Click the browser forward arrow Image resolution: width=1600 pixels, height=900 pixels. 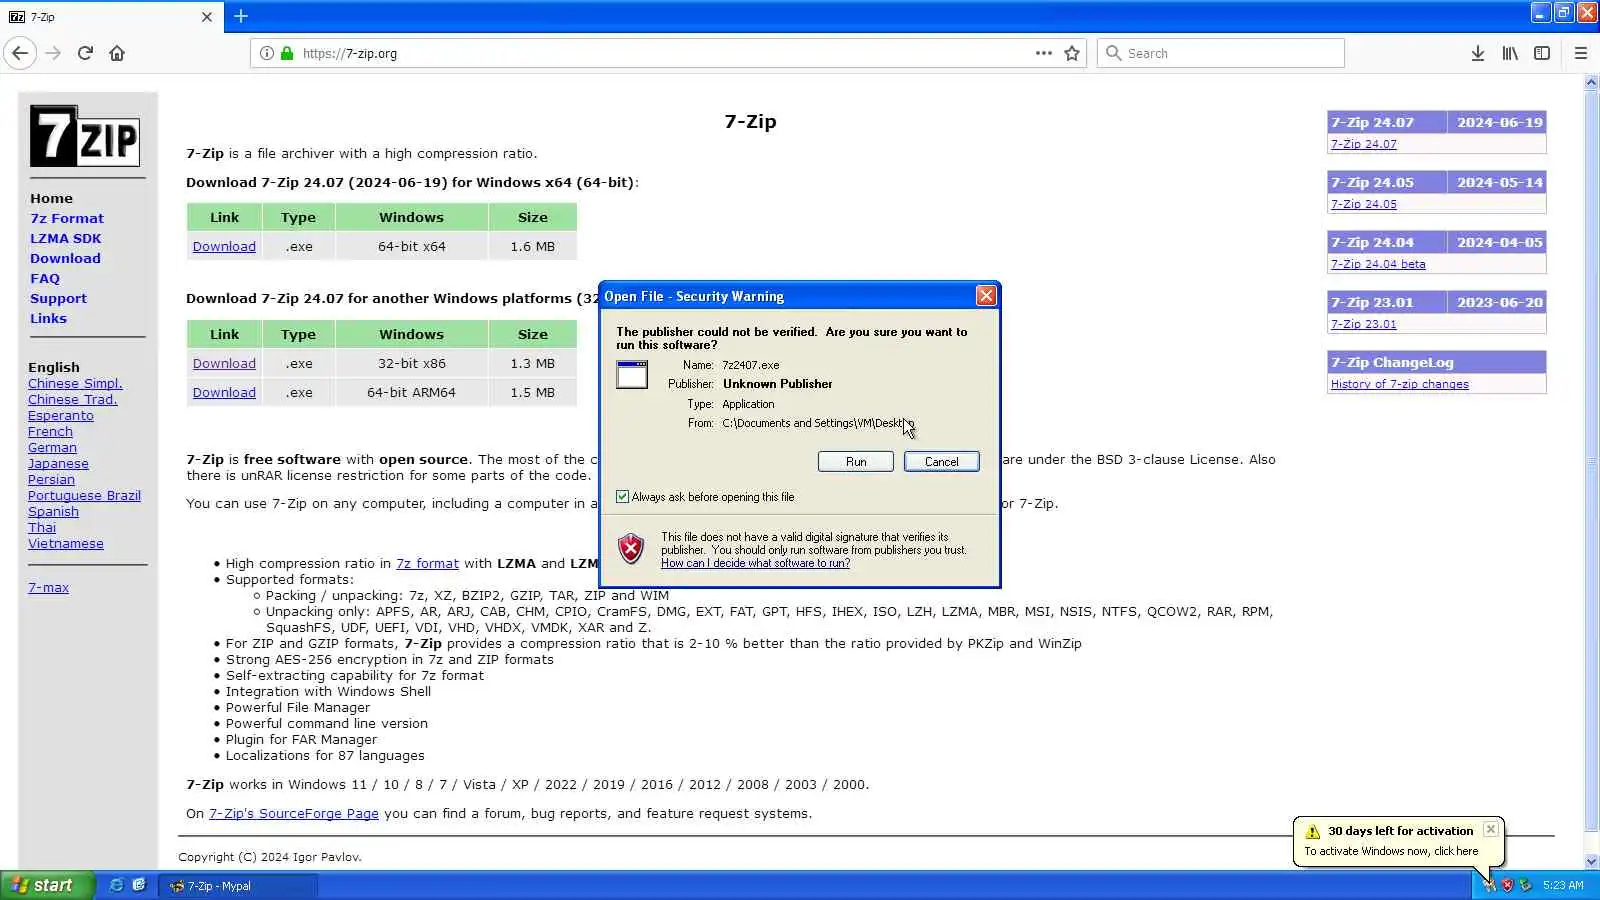(53, 53)
